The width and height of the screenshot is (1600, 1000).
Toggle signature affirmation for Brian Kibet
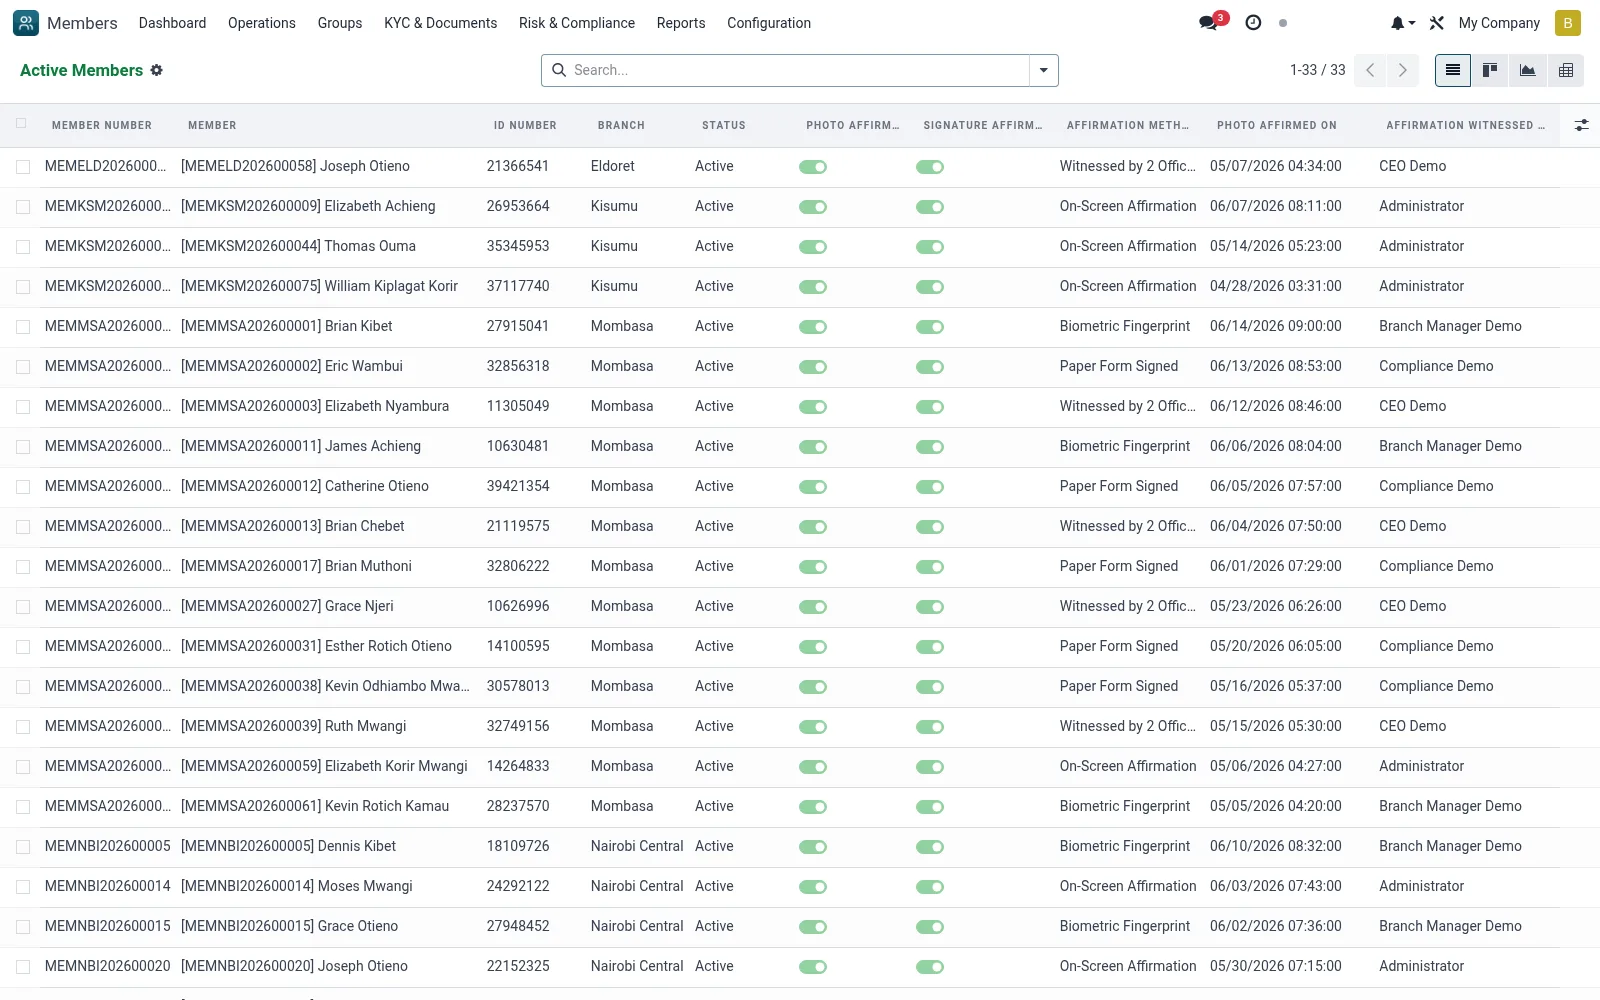coord(930,327)
